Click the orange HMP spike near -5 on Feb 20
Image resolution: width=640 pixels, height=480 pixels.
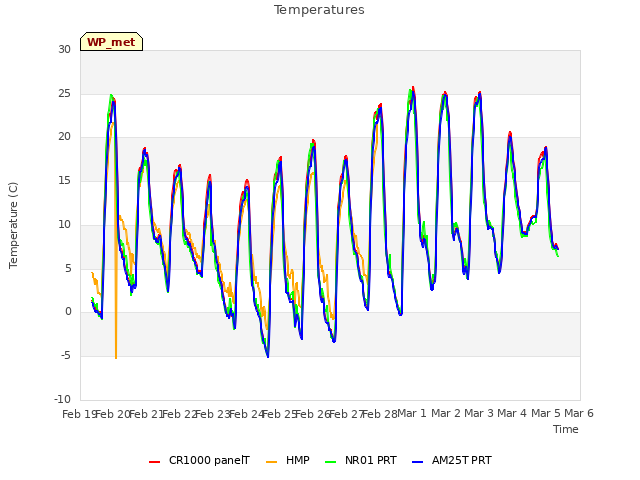tap(116, 357)
